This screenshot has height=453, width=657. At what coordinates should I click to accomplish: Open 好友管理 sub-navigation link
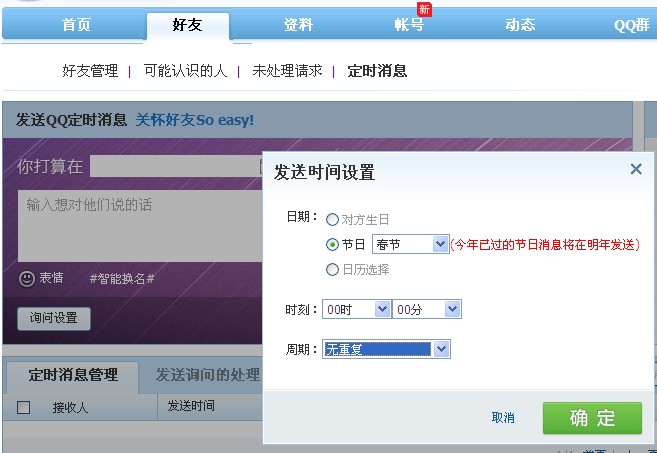(90, 71)
